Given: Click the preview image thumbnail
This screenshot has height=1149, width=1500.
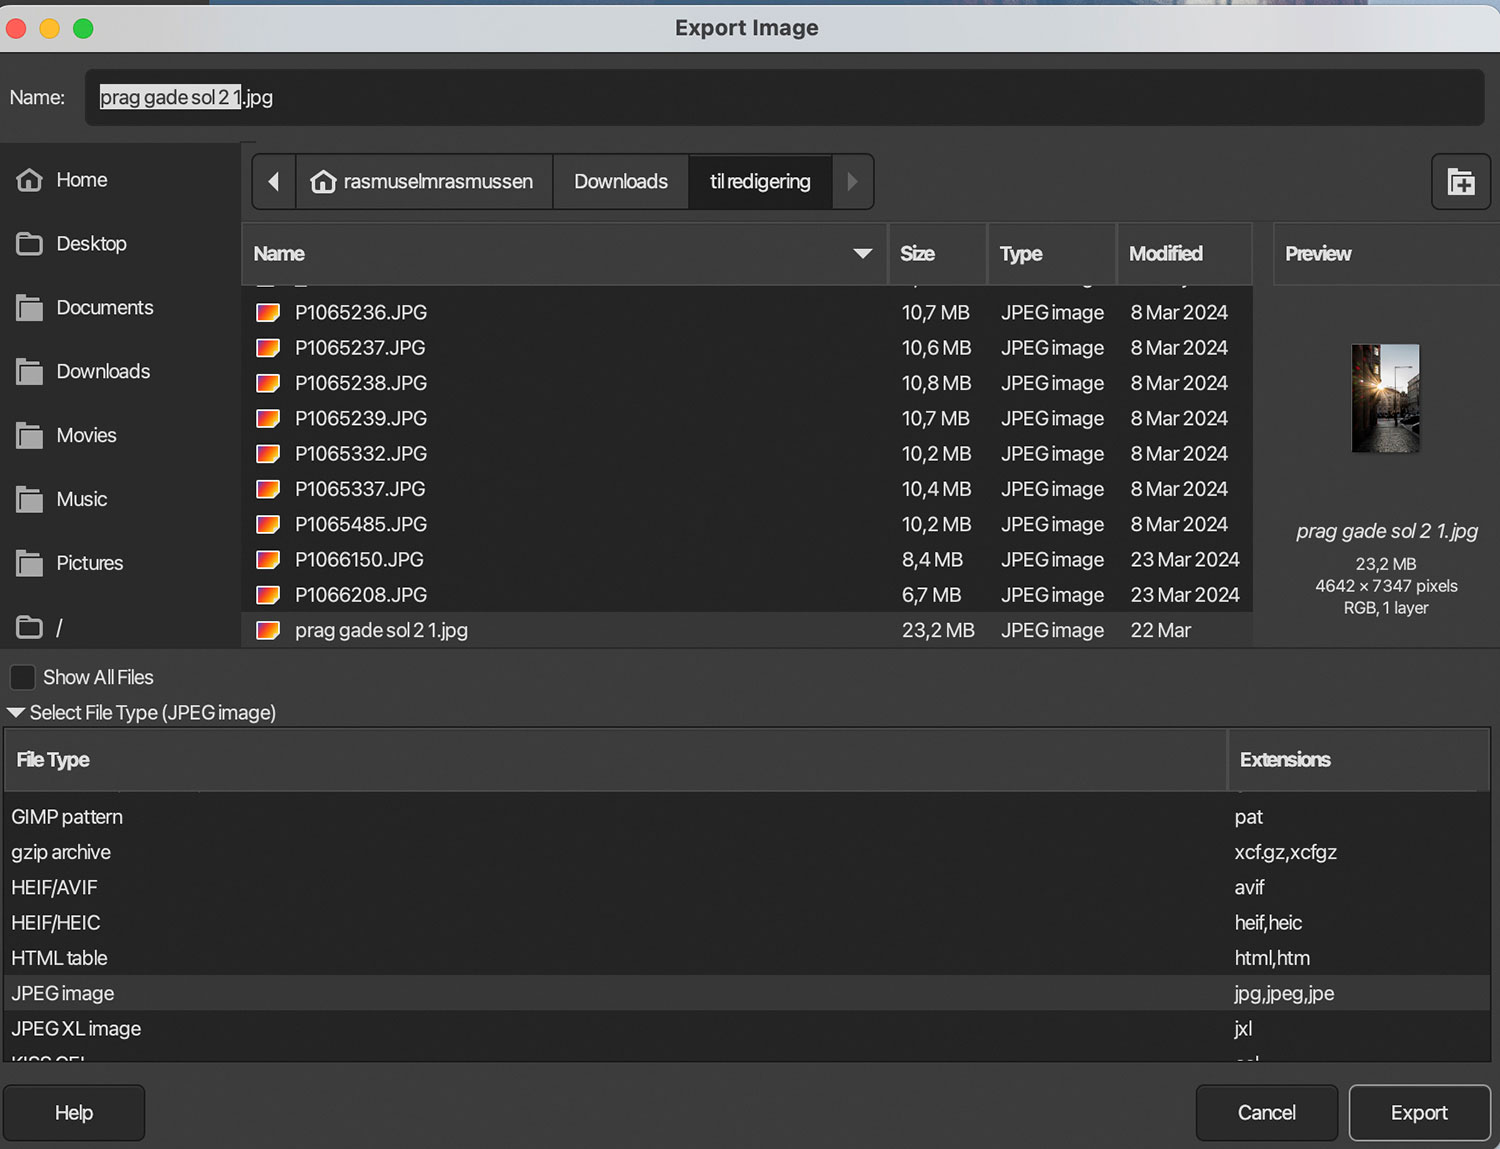Looking at the screenshot, I should (x=1385, y=398).
